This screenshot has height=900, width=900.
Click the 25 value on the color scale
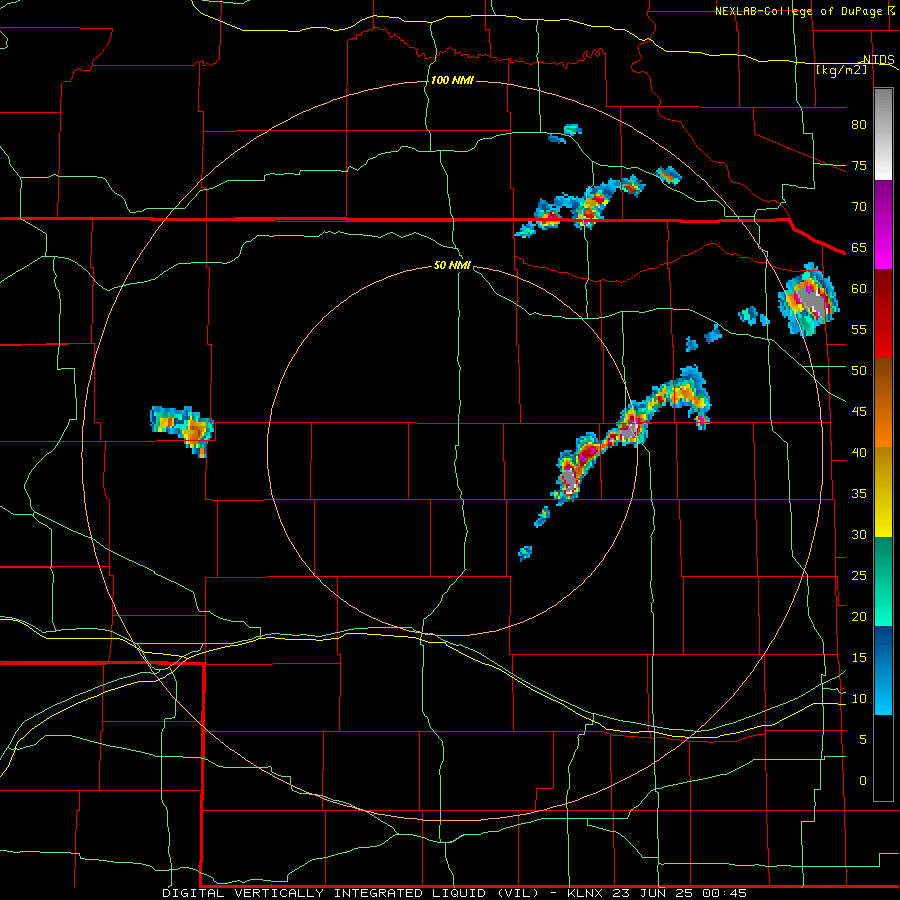(x=859, y=575)
